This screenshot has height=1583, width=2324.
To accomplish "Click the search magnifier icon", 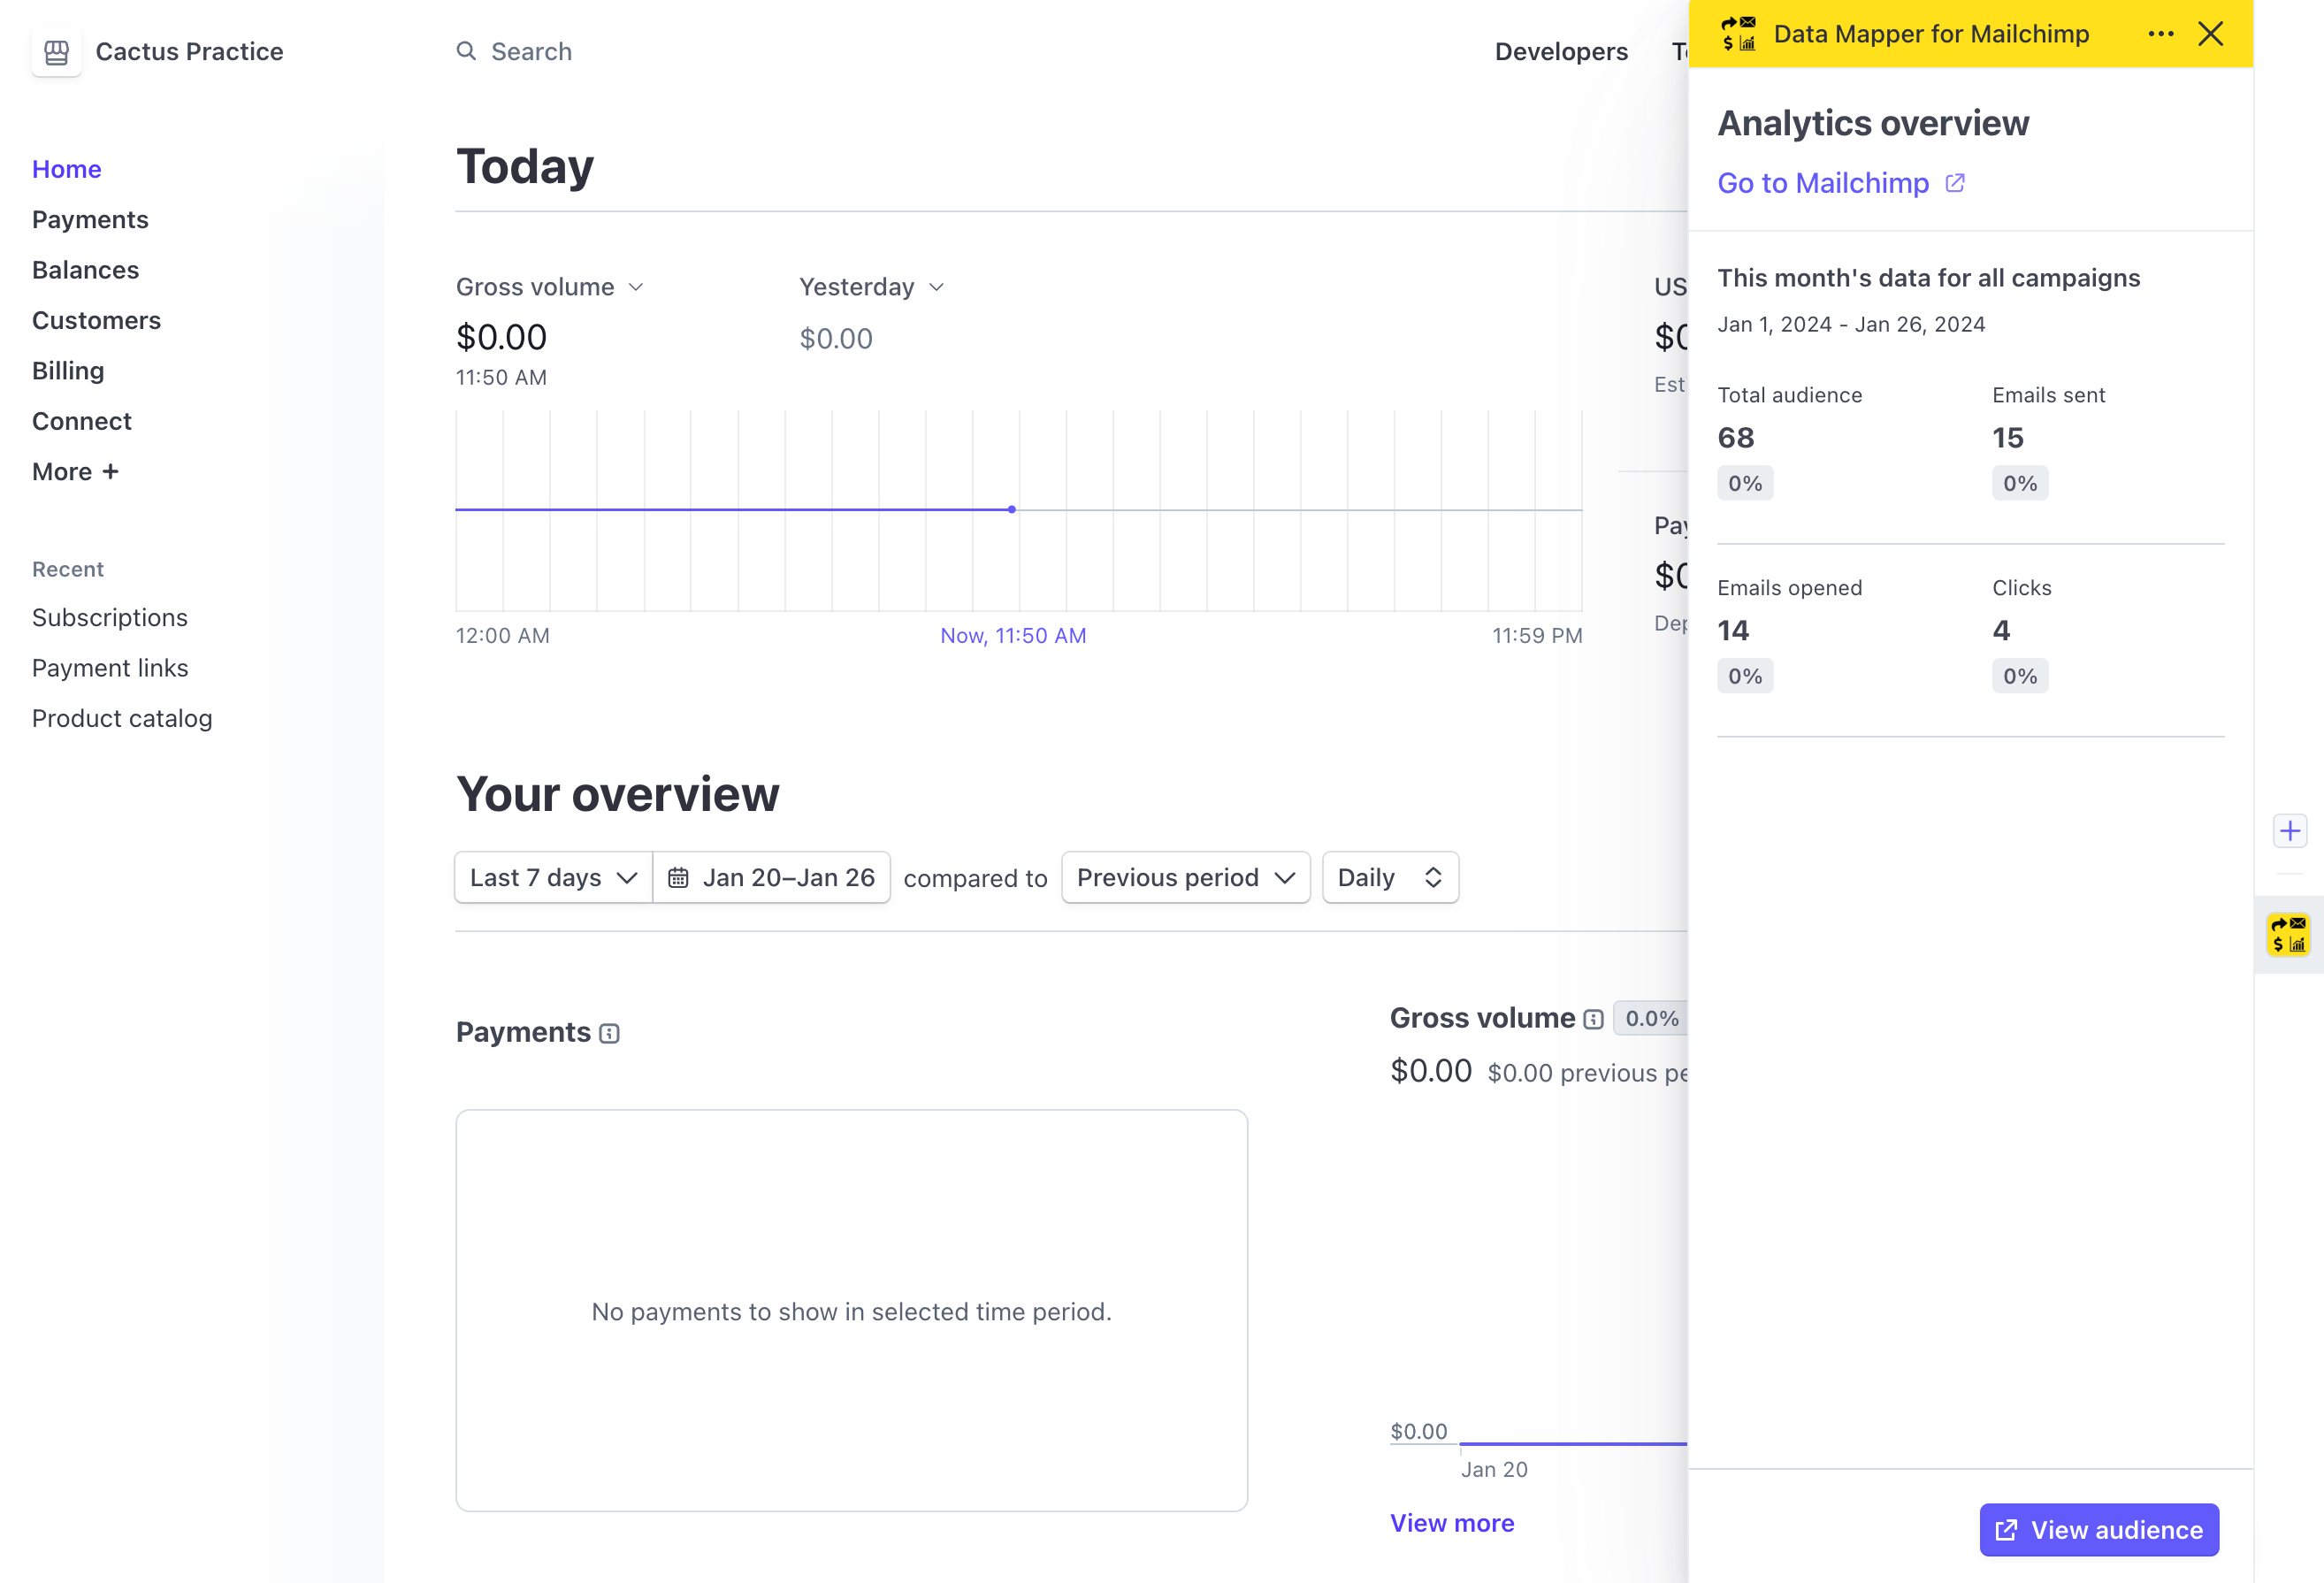I will [x=466, y=51].
